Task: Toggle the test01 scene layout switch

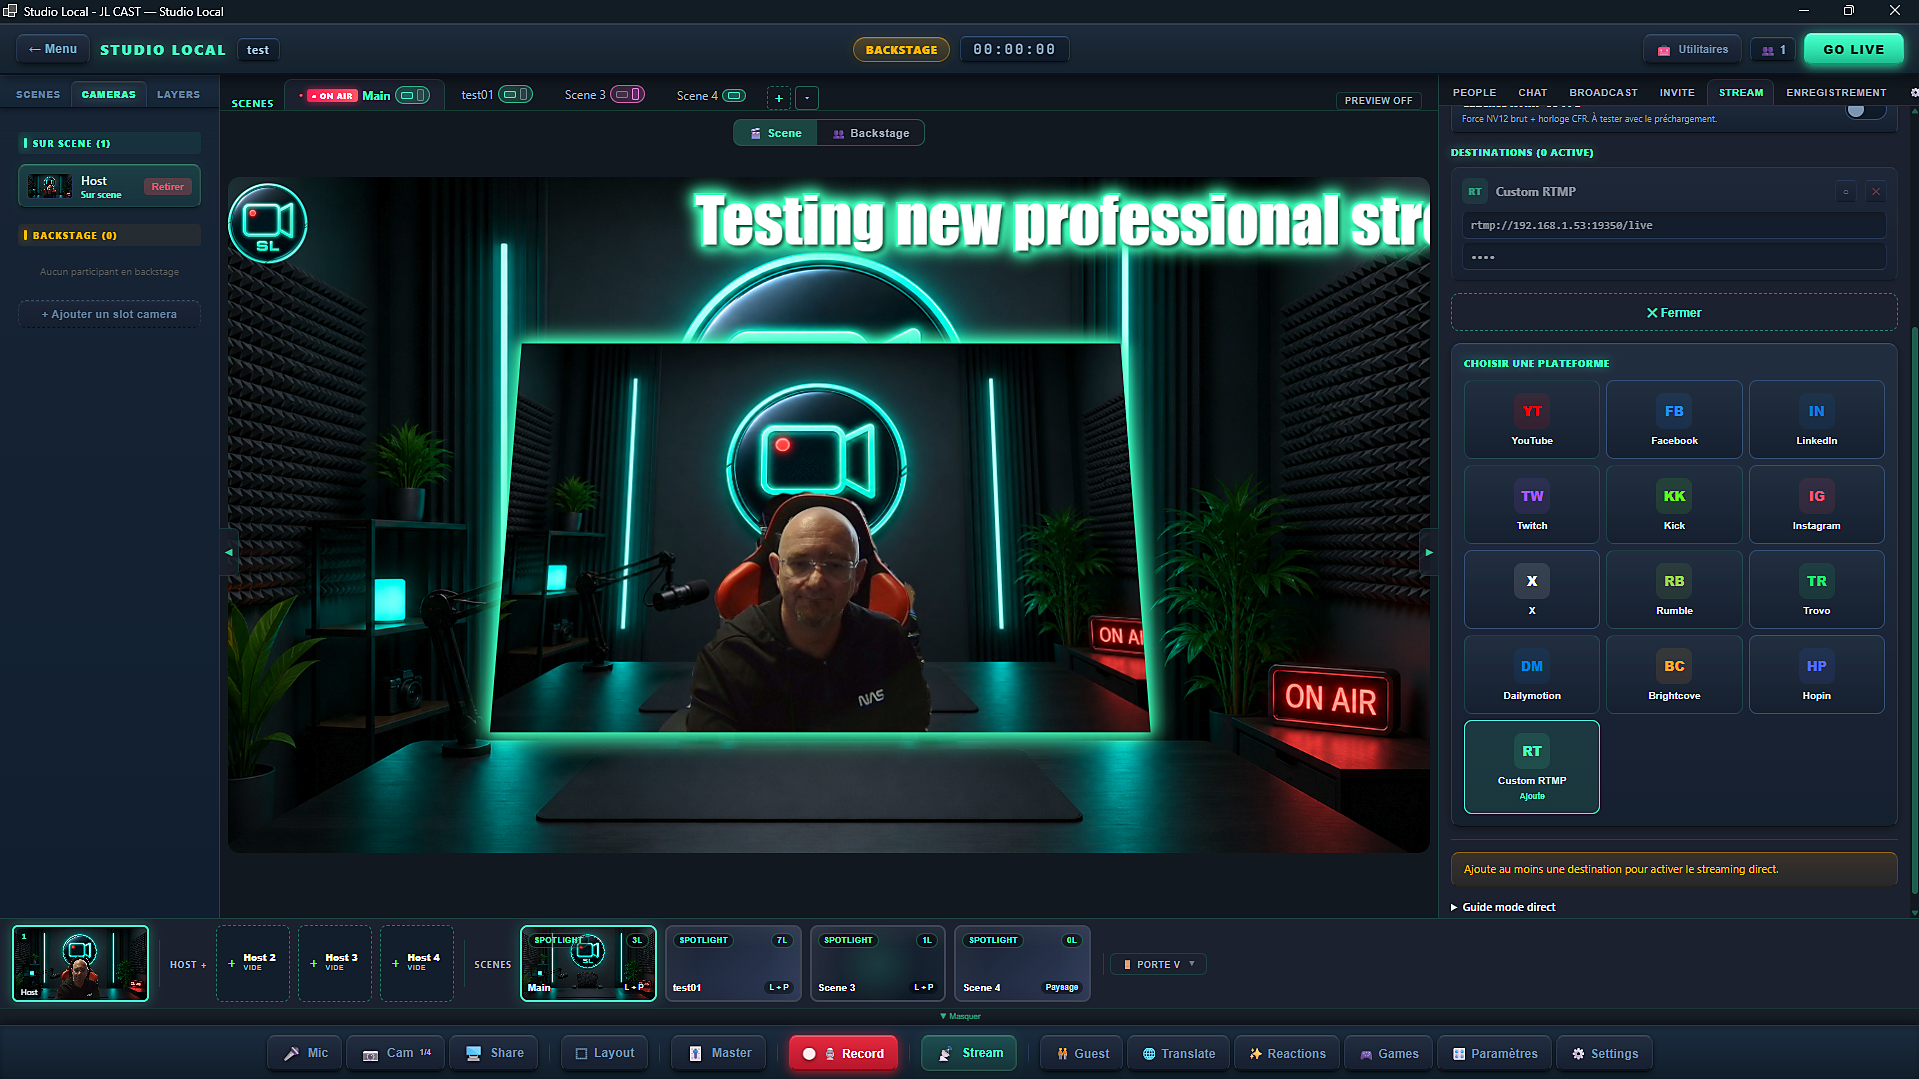Action: point(515,94)
